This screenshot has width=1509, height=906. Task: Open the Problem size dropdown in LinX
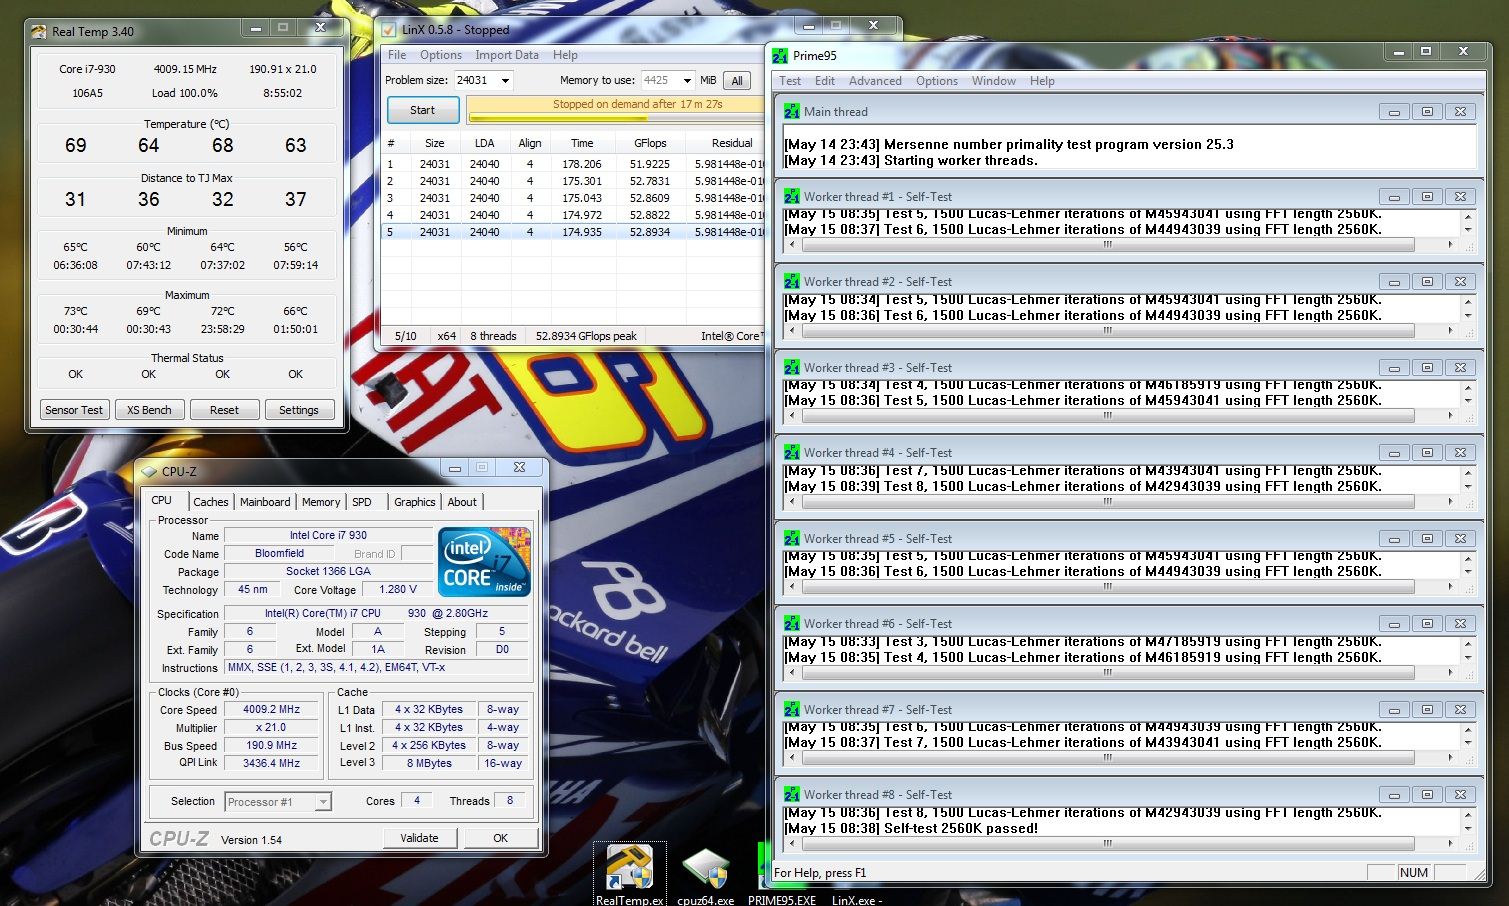tap(505, 81)
